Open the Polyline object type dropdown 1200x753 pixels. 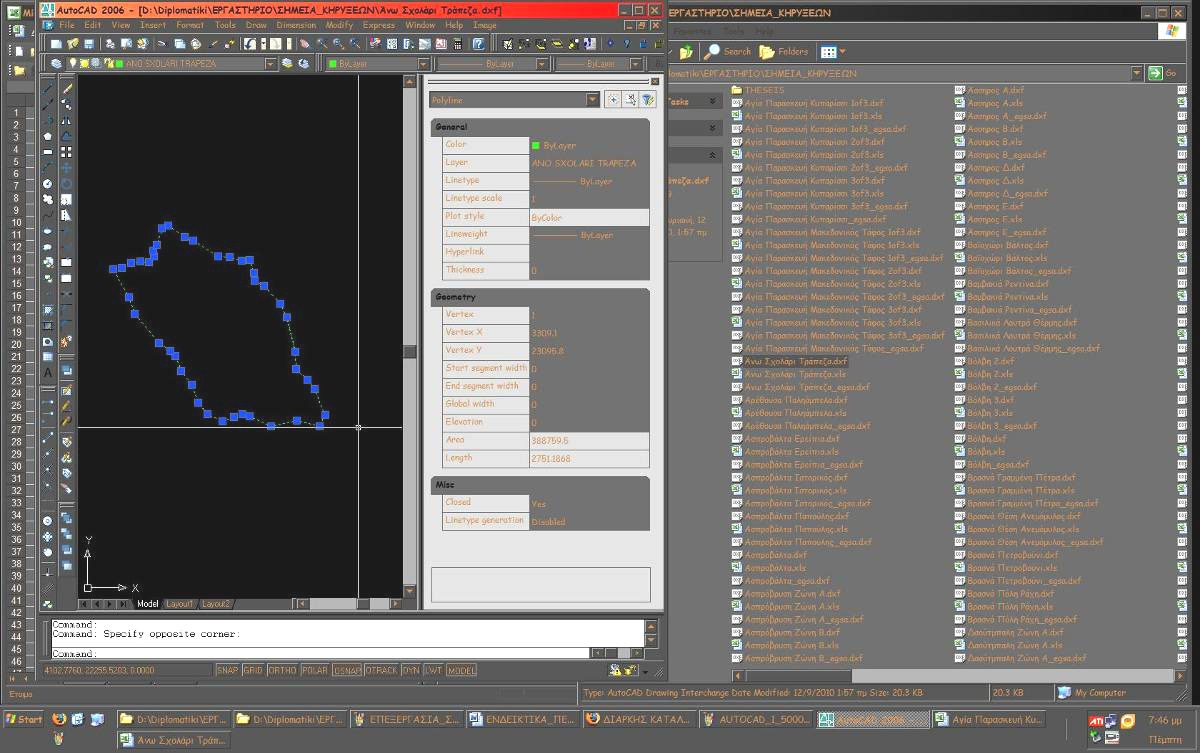point(593,100)
